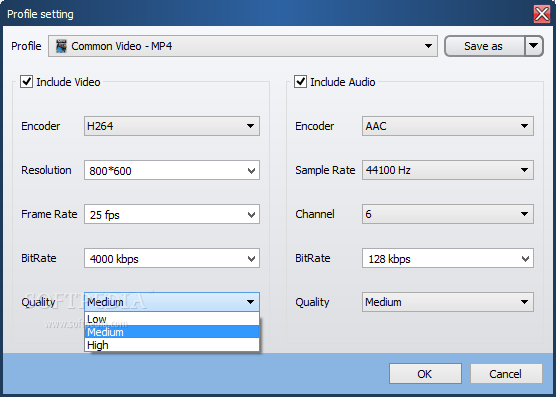Open the Profile dropdown showing Common Video - MP4
Screen dimensions: 556x397
[243, 46]
